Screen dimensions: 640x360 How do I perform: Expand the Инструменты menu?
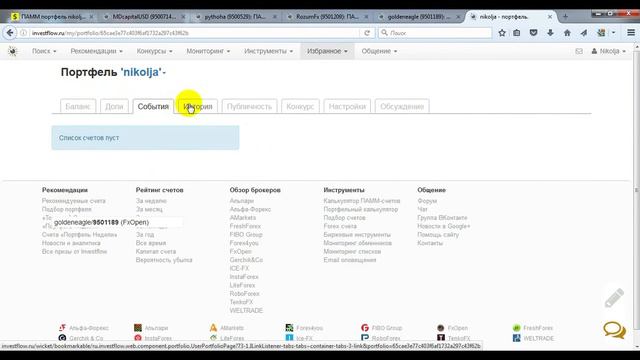[269, 51]
